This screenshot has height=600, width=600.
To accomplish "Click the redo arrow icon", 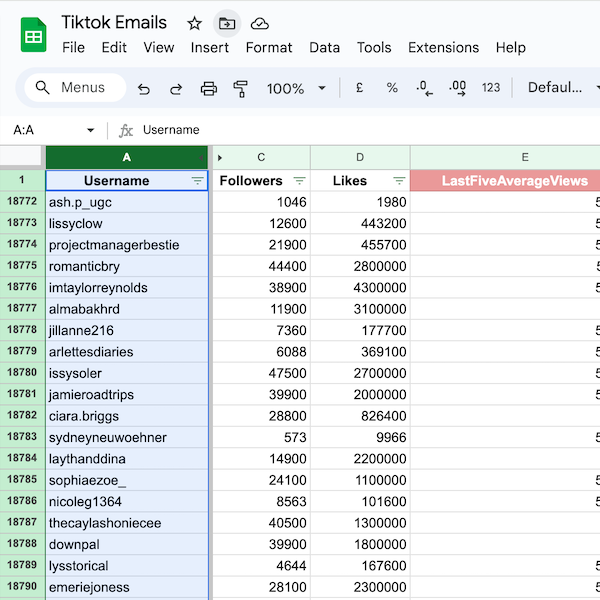I will (x=176, y=88).
